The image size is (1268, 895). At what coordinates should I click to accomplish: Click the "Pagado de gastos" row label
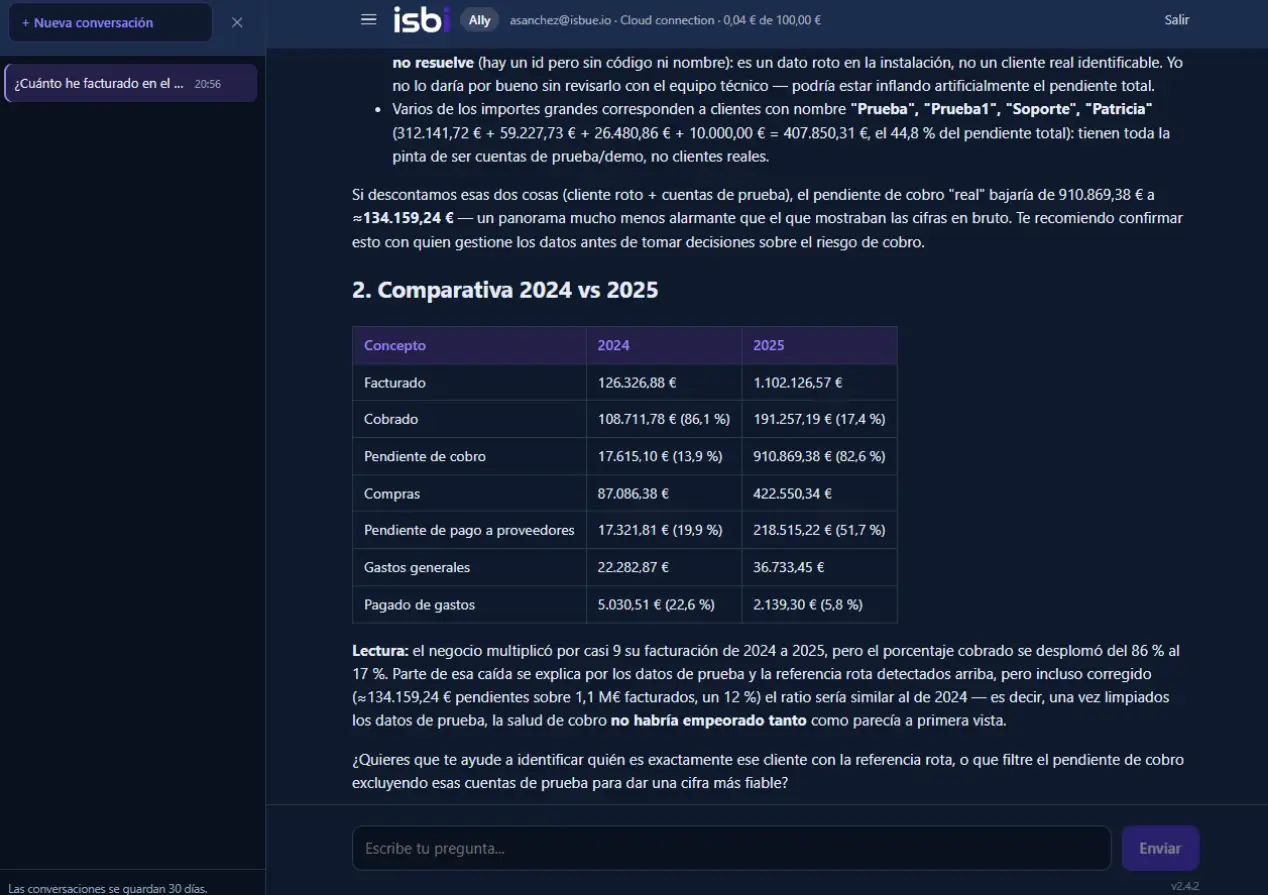[420, 604]
